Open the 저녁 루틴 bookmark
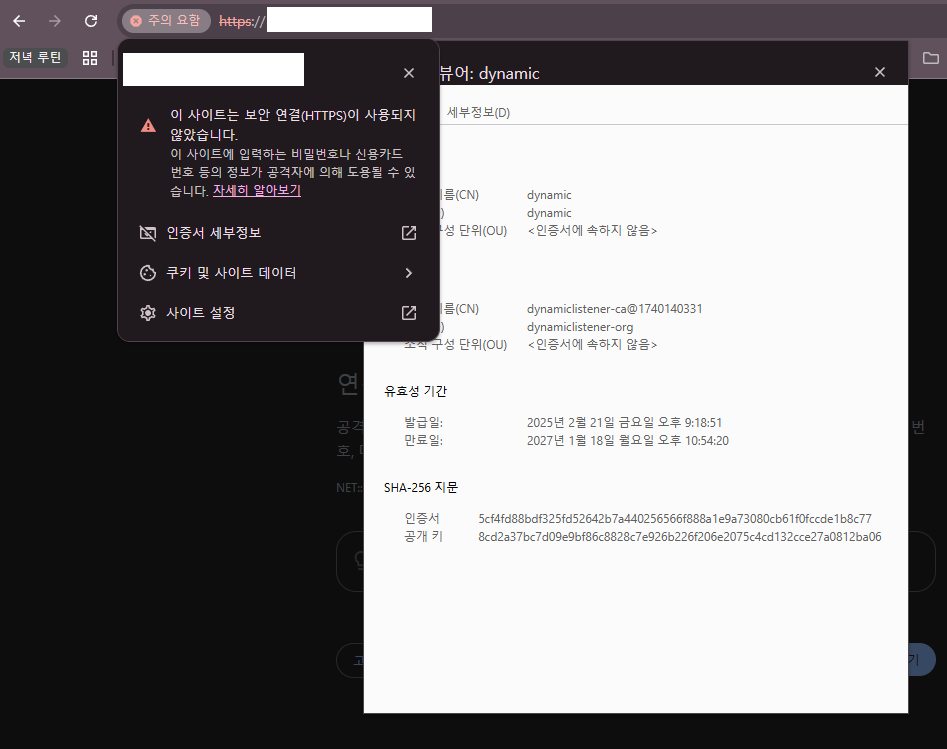Image resolution: width=947 pixels, height=749 pixels. (x=35, y=57)
